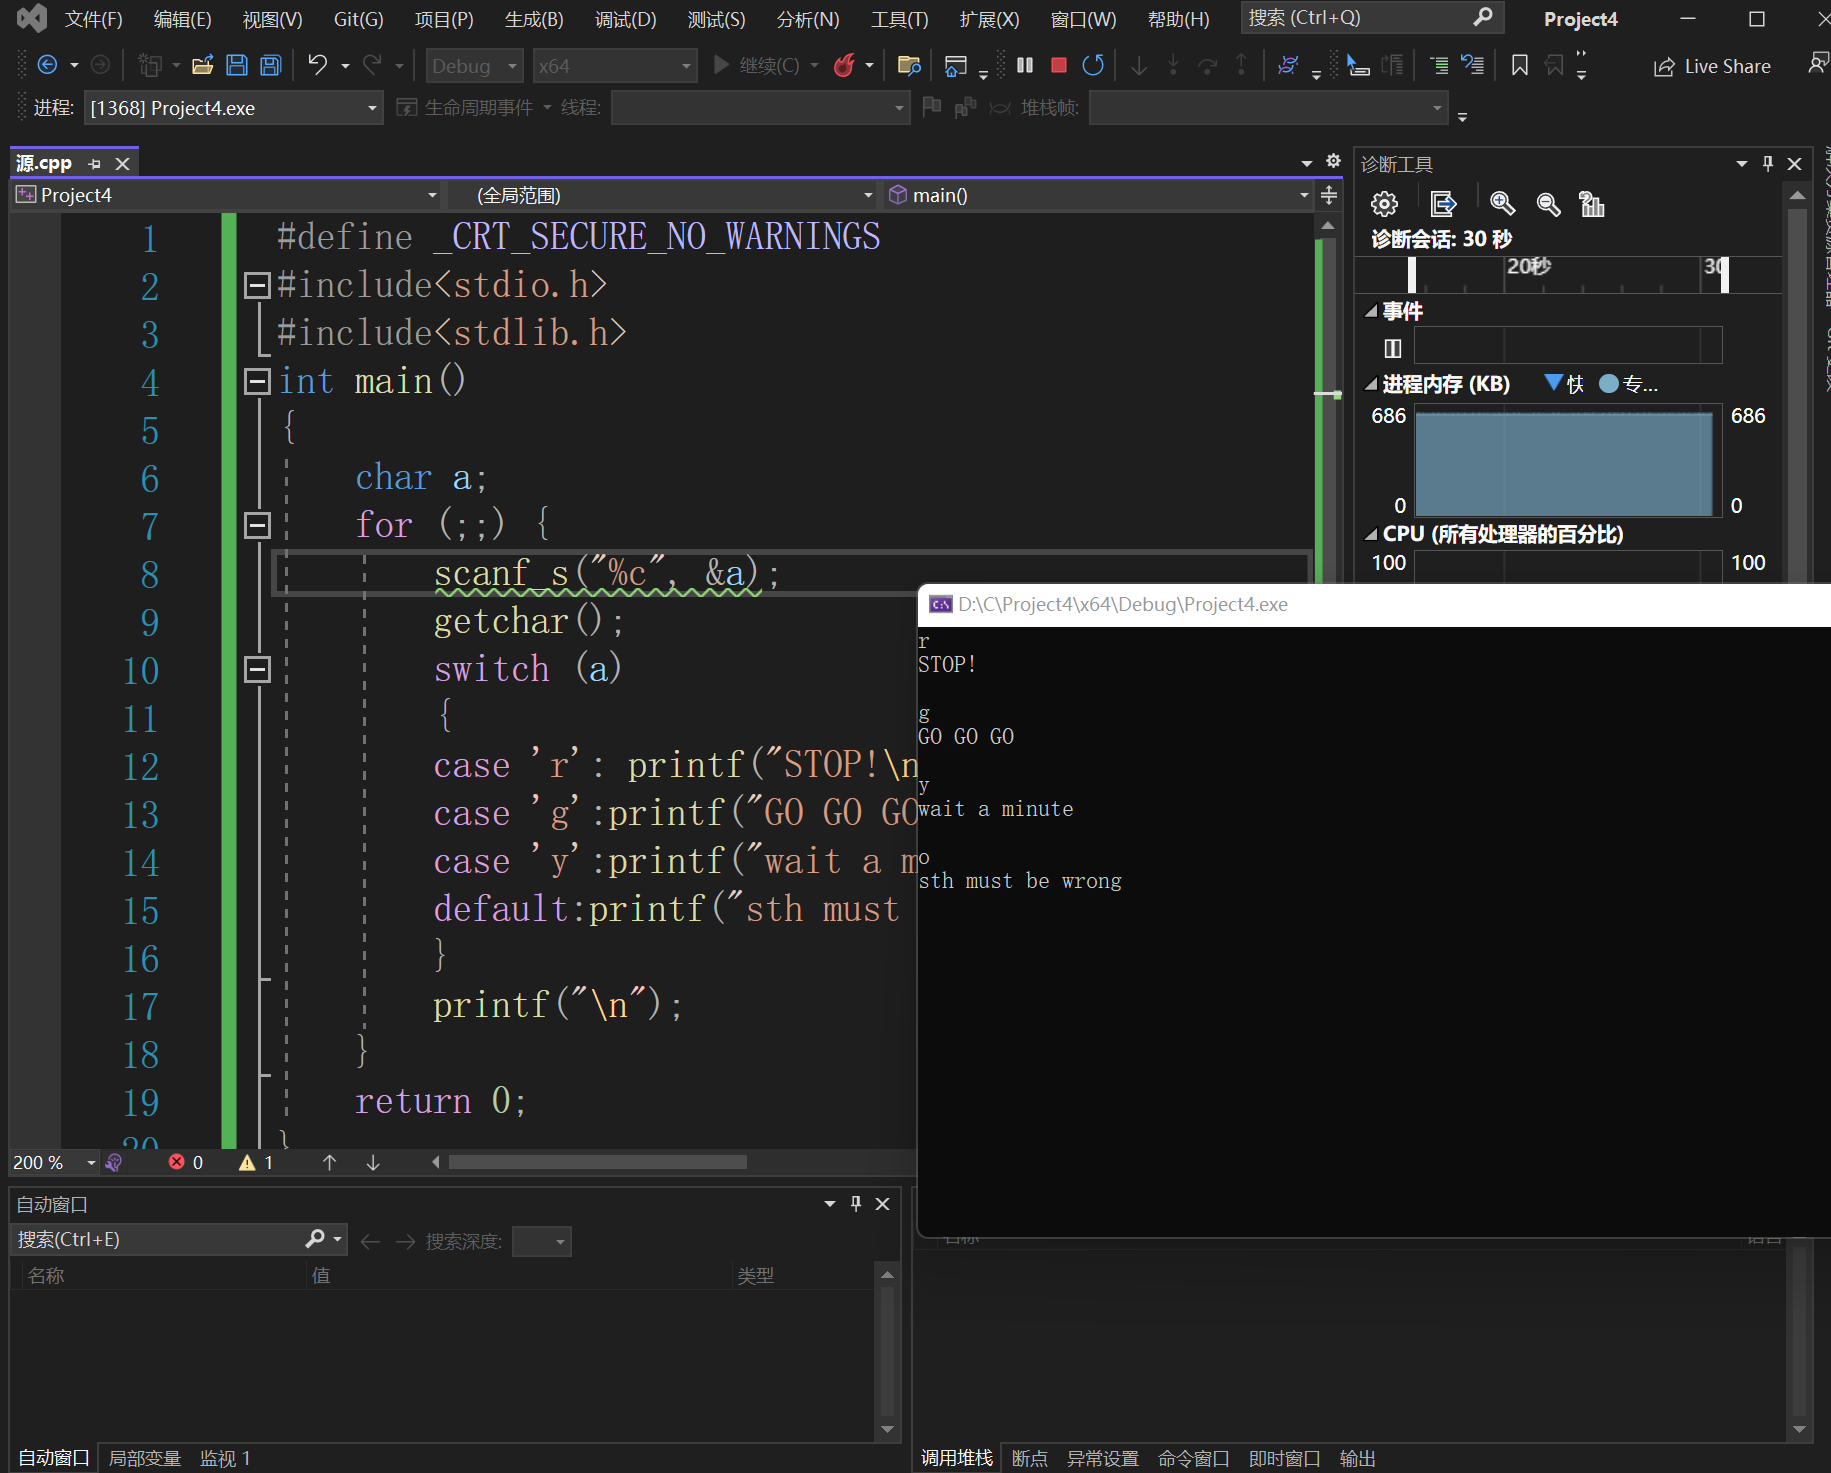Click the 继续(C) continue button
This screenshot has height=1473, width=1831.
point(758,66)
